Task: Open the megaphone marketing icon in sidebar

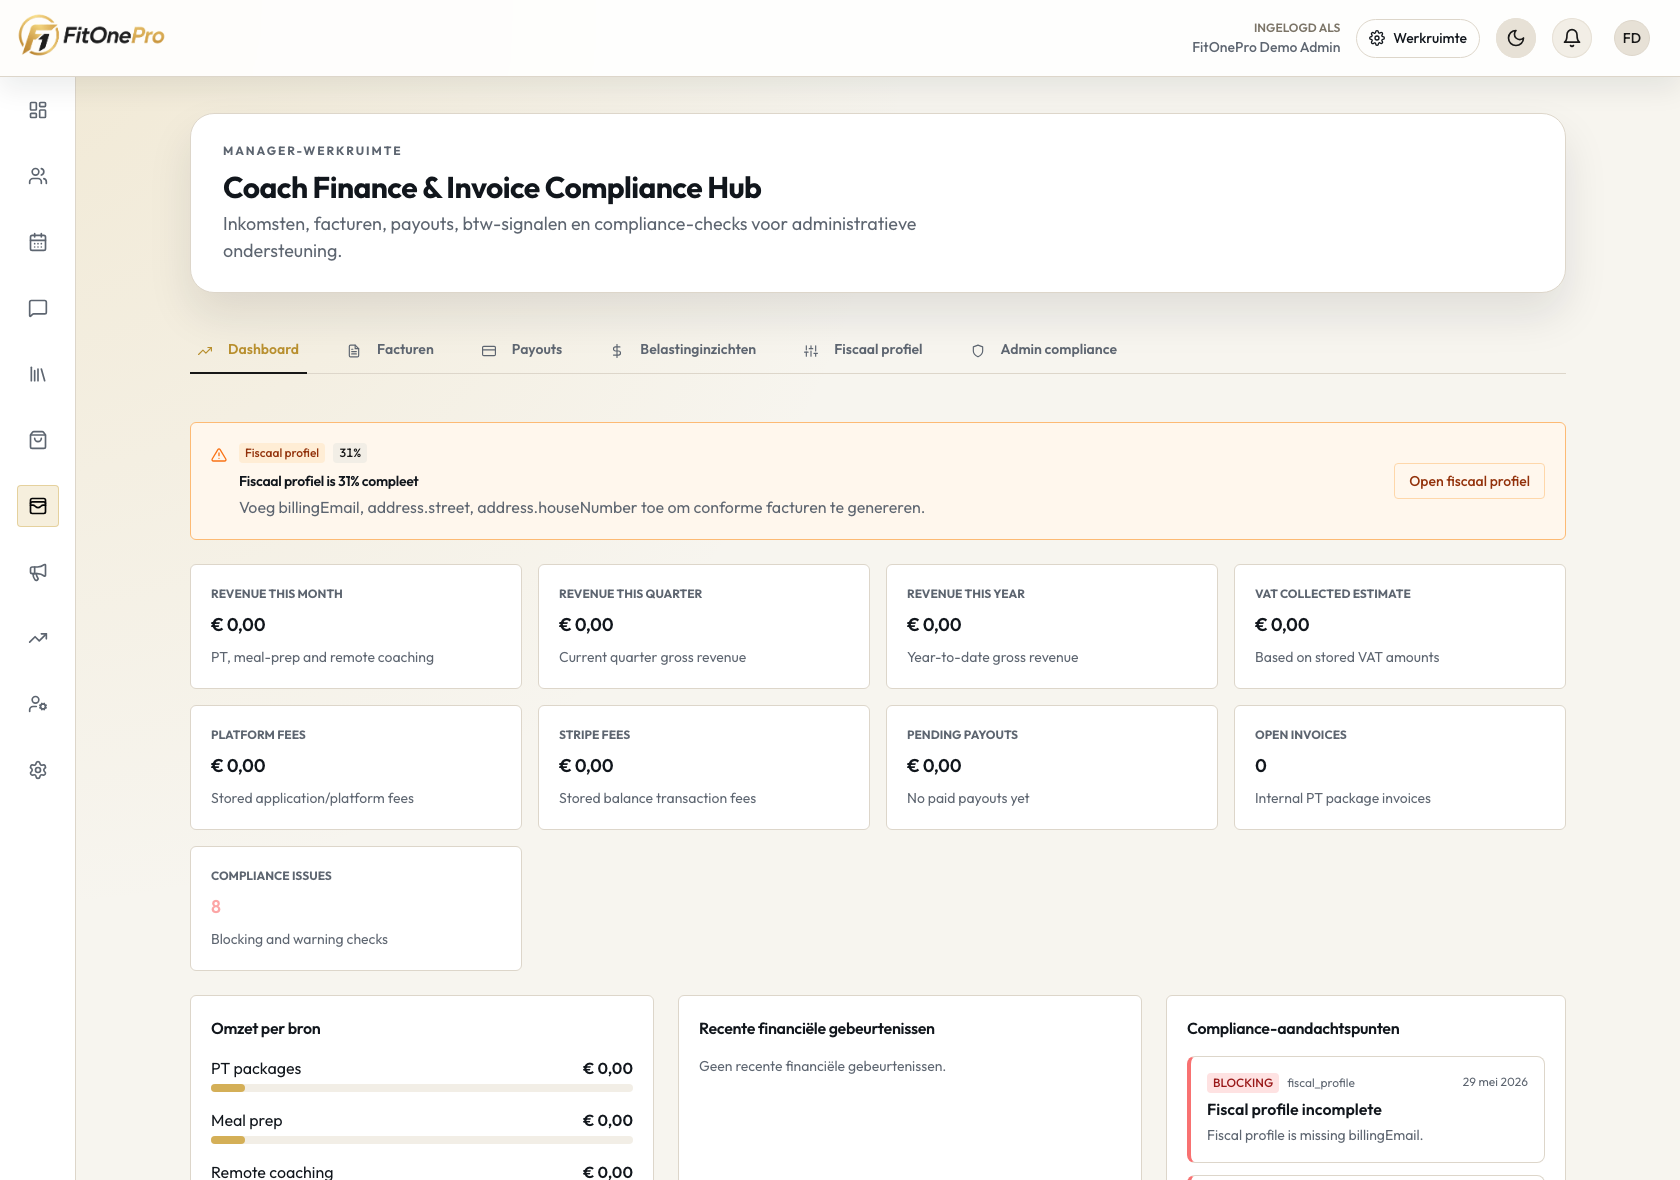Action: click(x=38, y=572)
